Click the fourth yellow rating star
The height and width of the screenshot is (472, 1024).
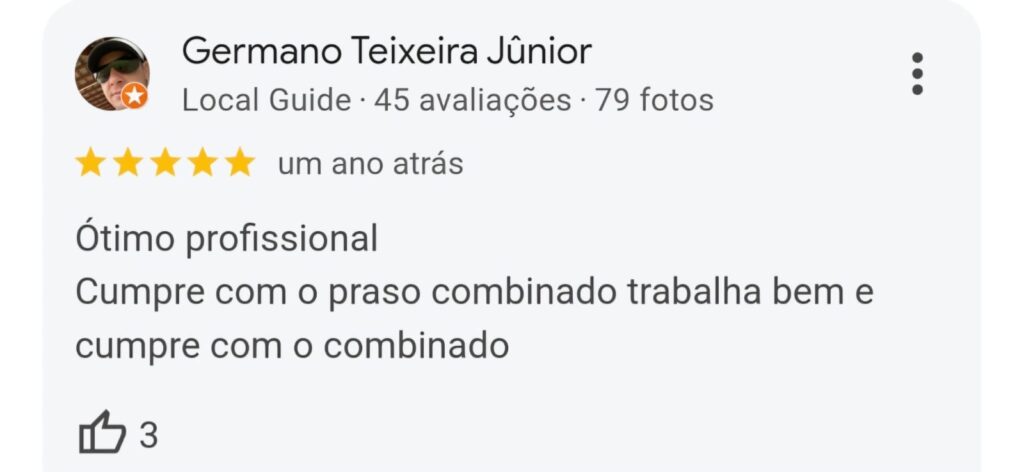[202, 162]
